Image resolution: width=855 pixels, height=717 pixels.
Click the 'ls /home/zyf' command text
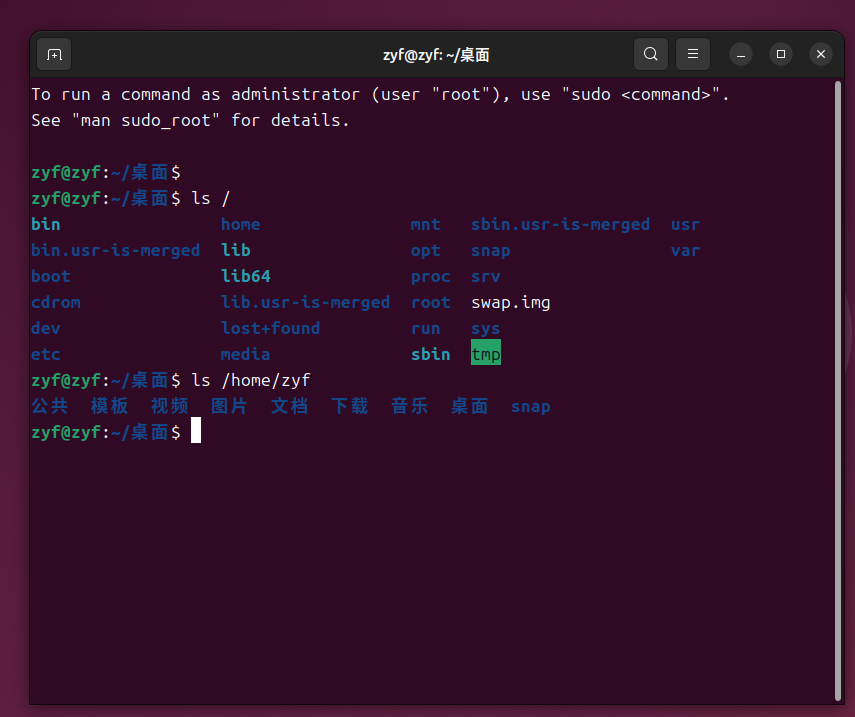(x=250, y=380)
